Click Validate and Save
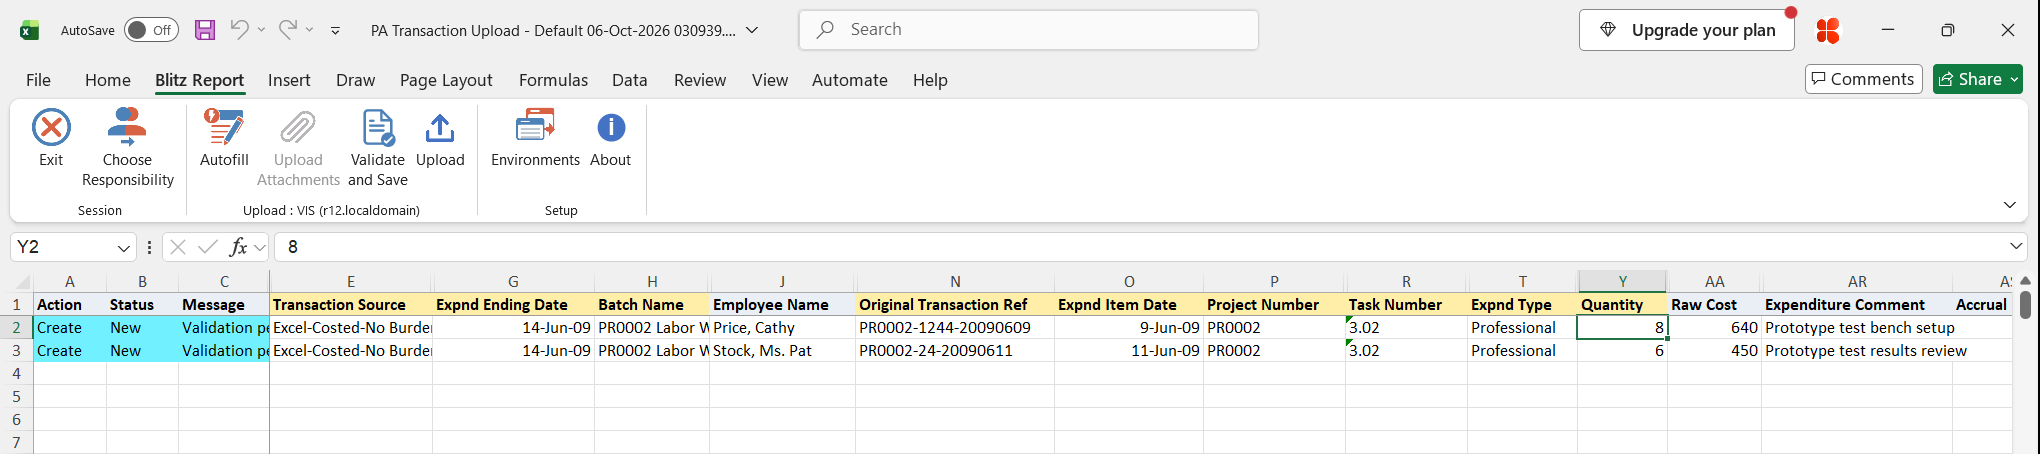Viewport: 2040px width, 454px height. click(378, 148)
